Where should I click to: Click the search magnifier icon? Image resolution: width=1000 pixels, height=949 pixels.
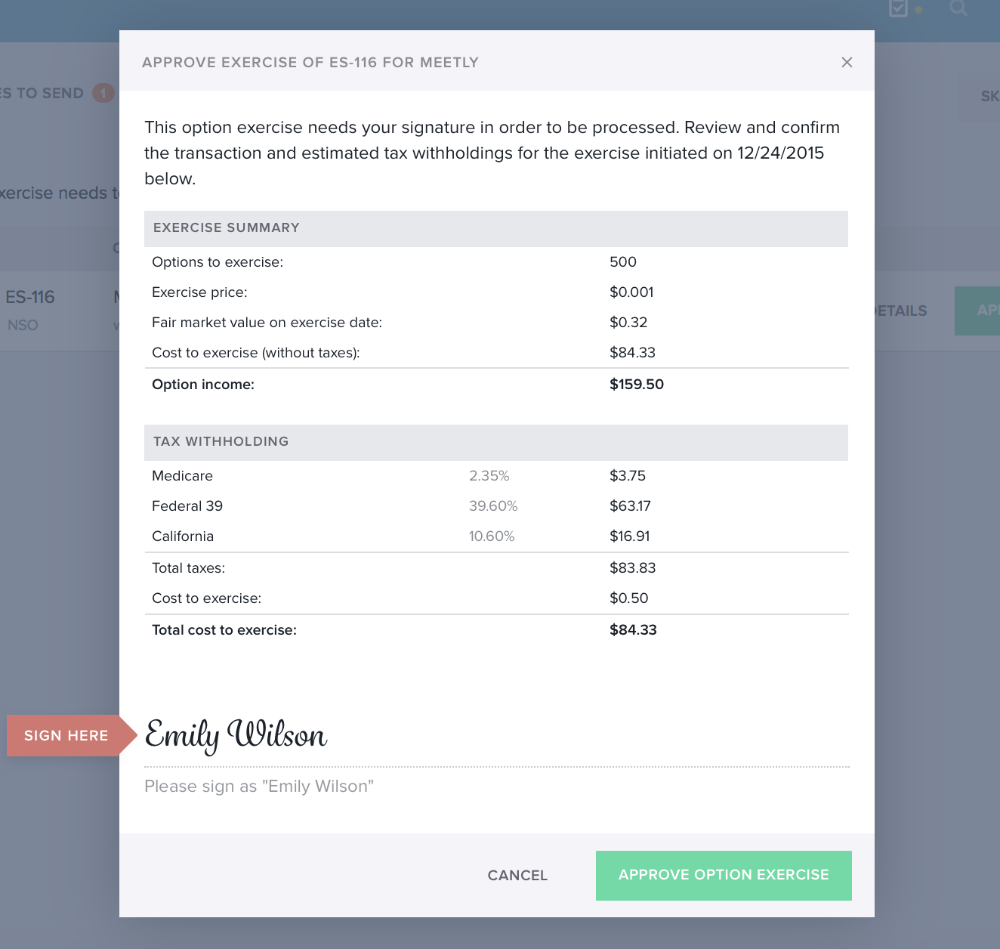958,8
